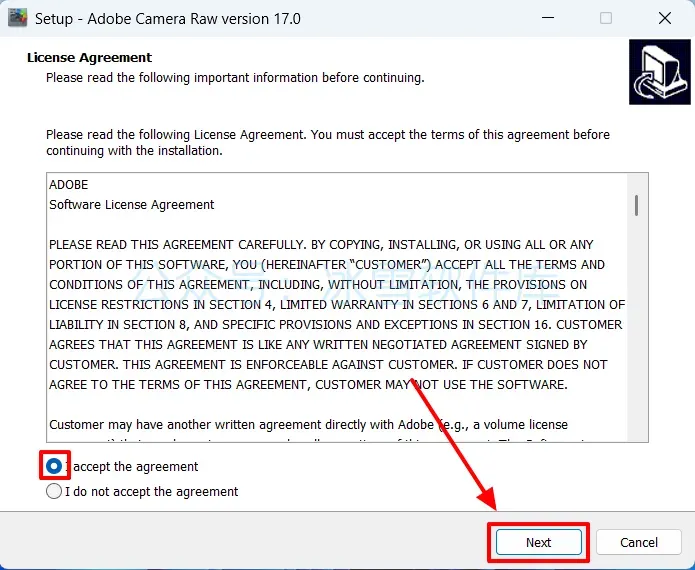Select 'I accept the agreement' radio button
Viewport: 695px width, 570px height.
(54, 466)
